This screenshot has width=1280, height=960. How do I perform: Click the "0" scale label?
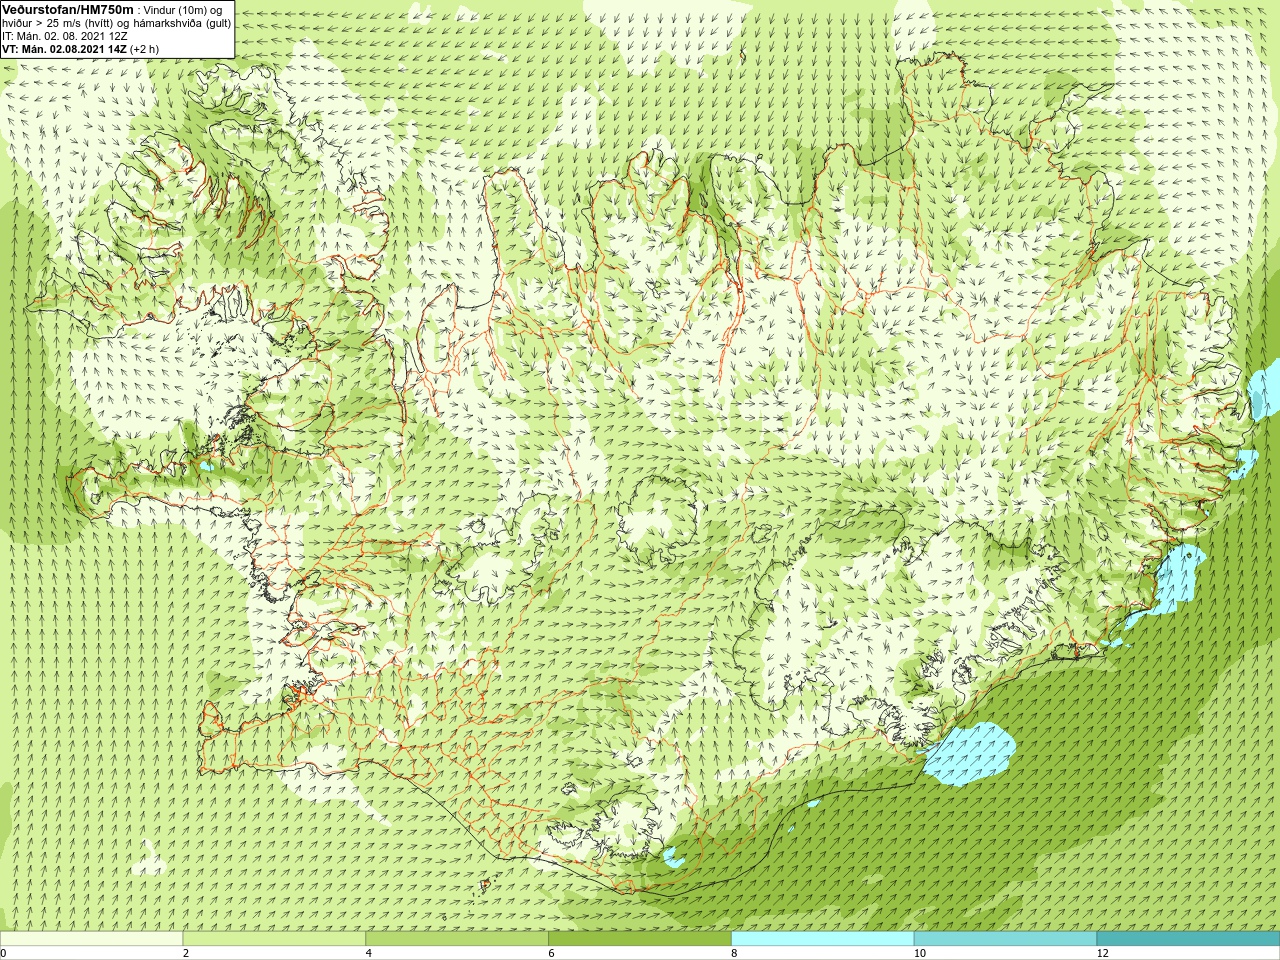(x=4, y=953)
